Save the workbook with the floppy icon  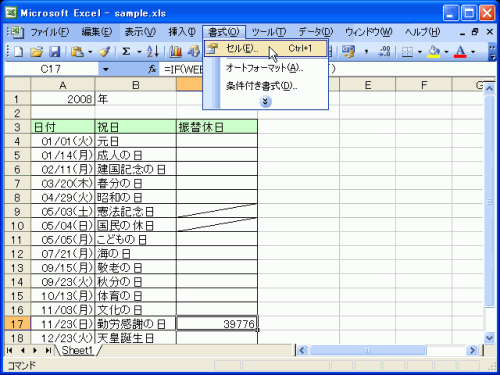(54, 52)
